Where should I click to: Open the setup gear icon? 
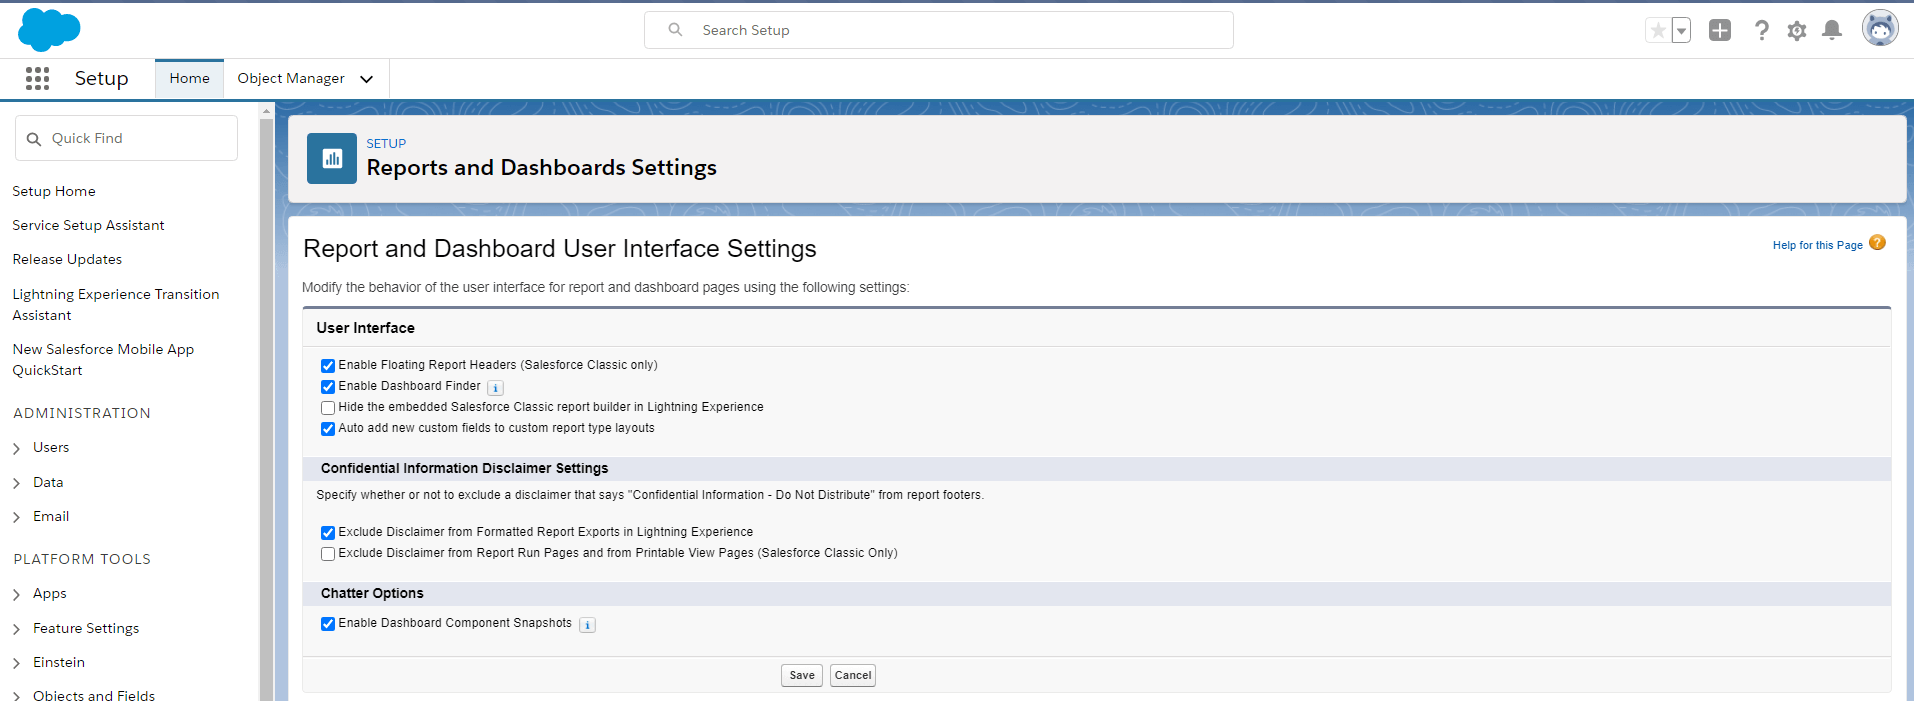coord(1797,31)
